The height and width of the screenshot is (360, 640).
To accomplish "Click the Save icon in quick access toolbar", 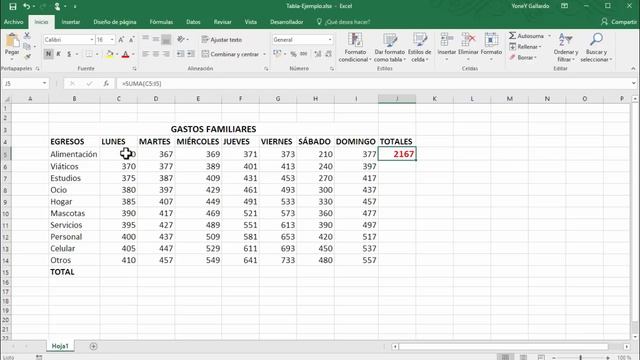I will [x=13, y=6].
